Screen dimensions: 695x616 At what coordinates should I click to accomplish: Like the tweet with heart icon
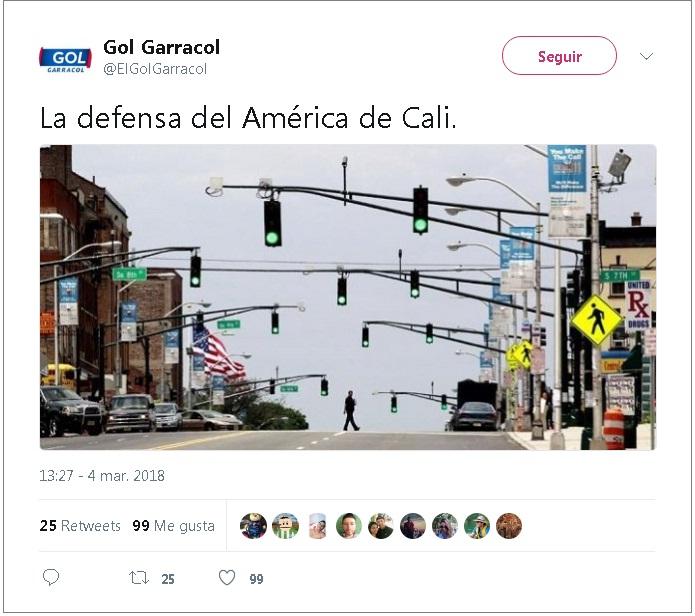point(227,577)
